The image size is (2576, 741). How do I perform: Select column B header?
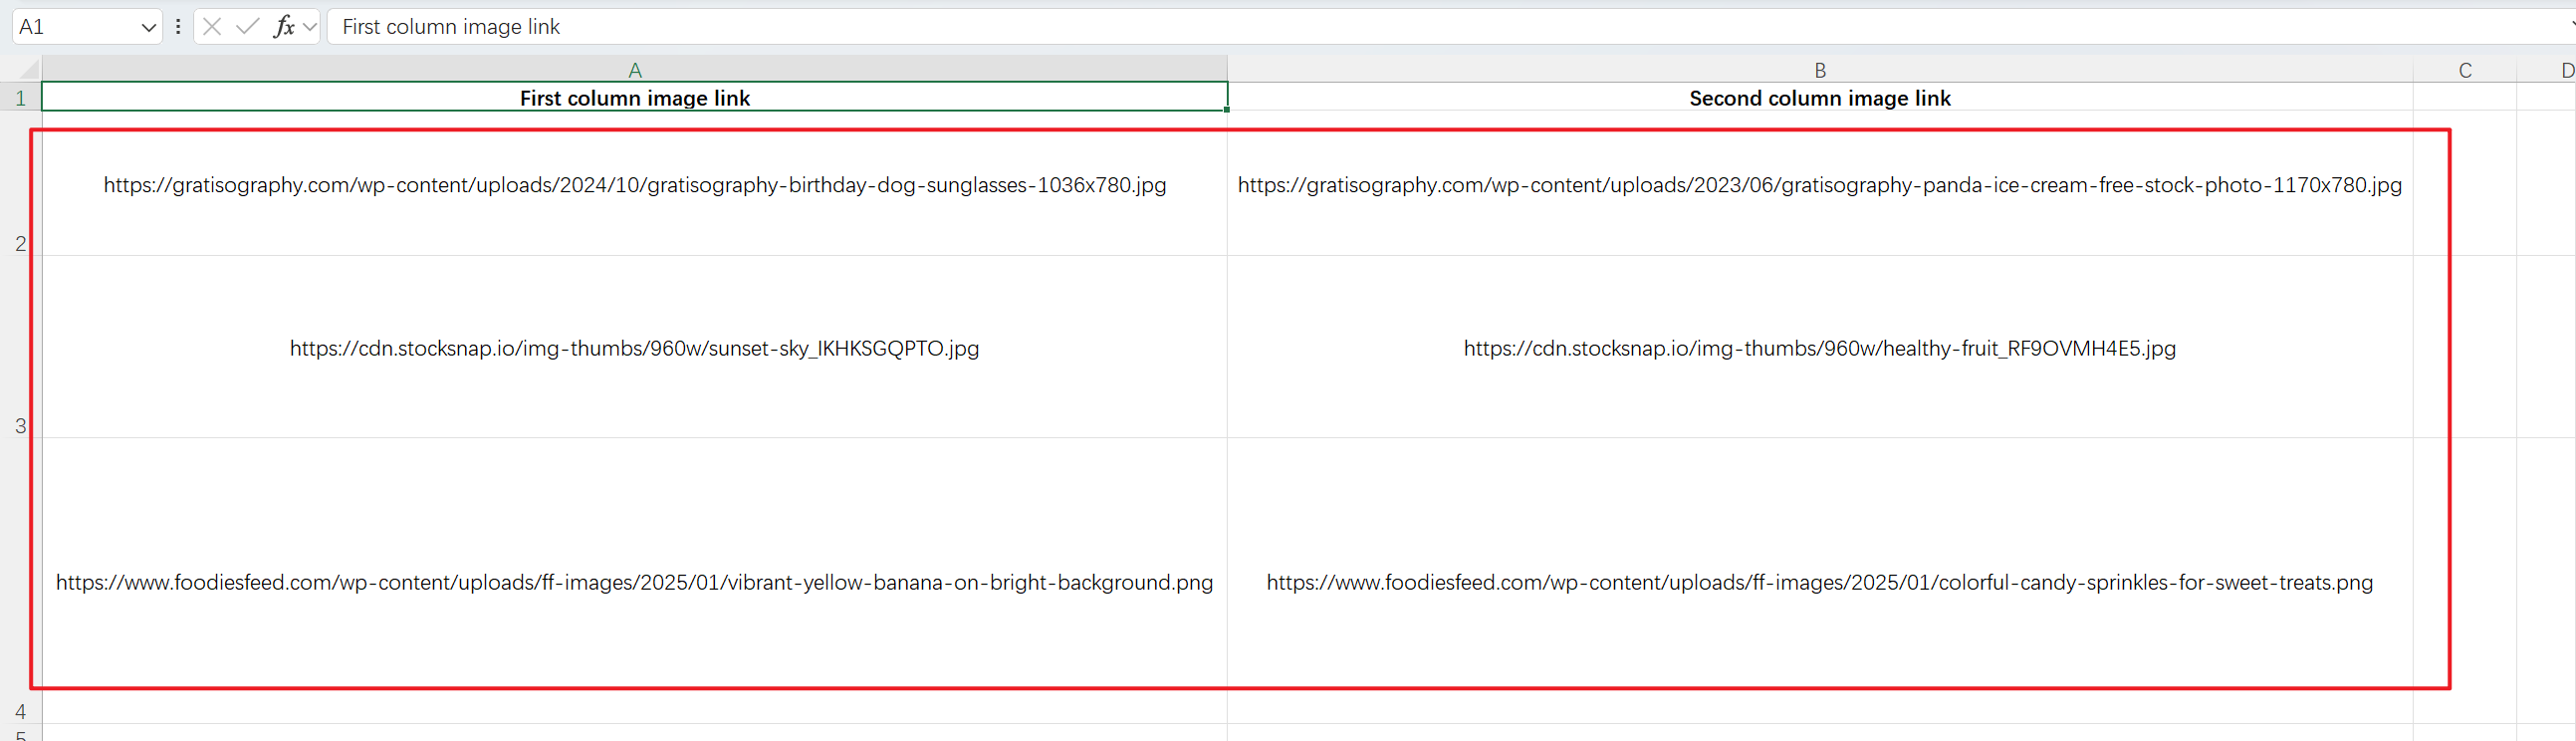point(1820,69)
